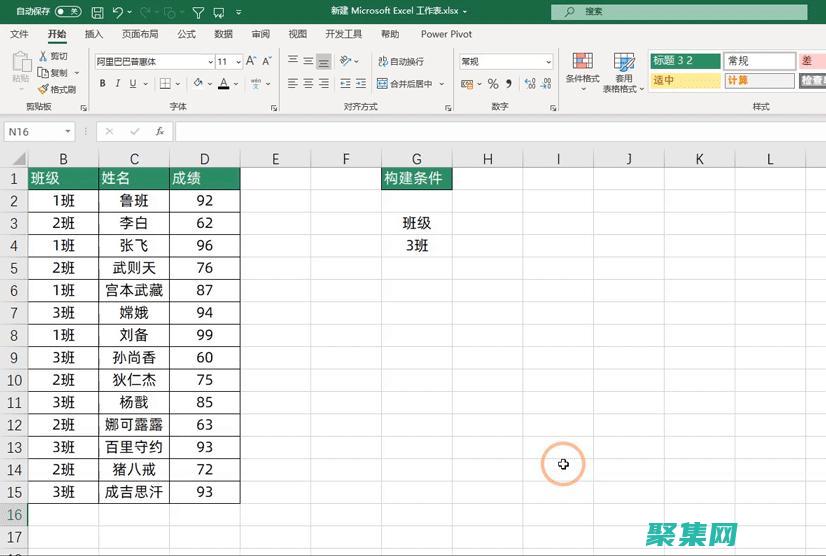Expand the orientation dropdown arrow

356,62
